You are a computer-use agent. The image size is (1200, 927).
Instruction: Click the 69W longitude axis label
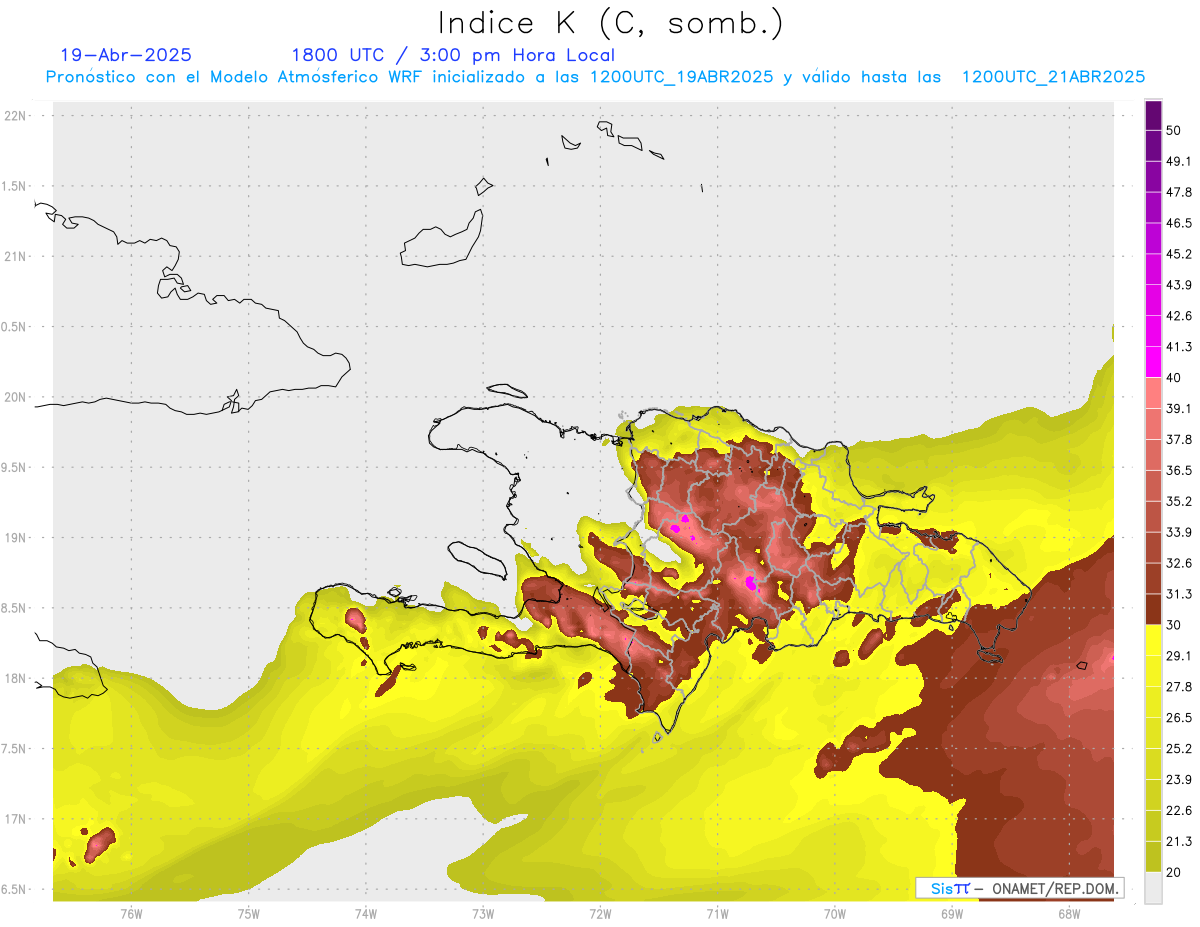point(952,914)
